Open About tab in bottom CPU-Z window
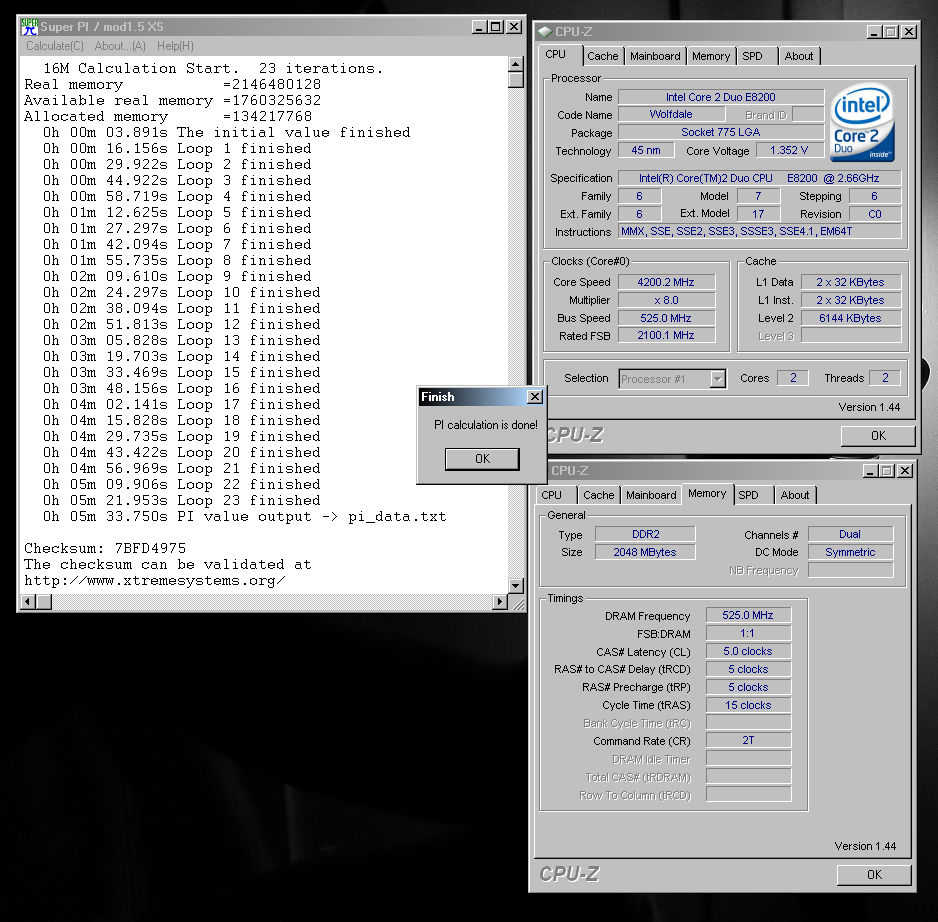The height and width of the screenshot is (922, 938). 794,495
